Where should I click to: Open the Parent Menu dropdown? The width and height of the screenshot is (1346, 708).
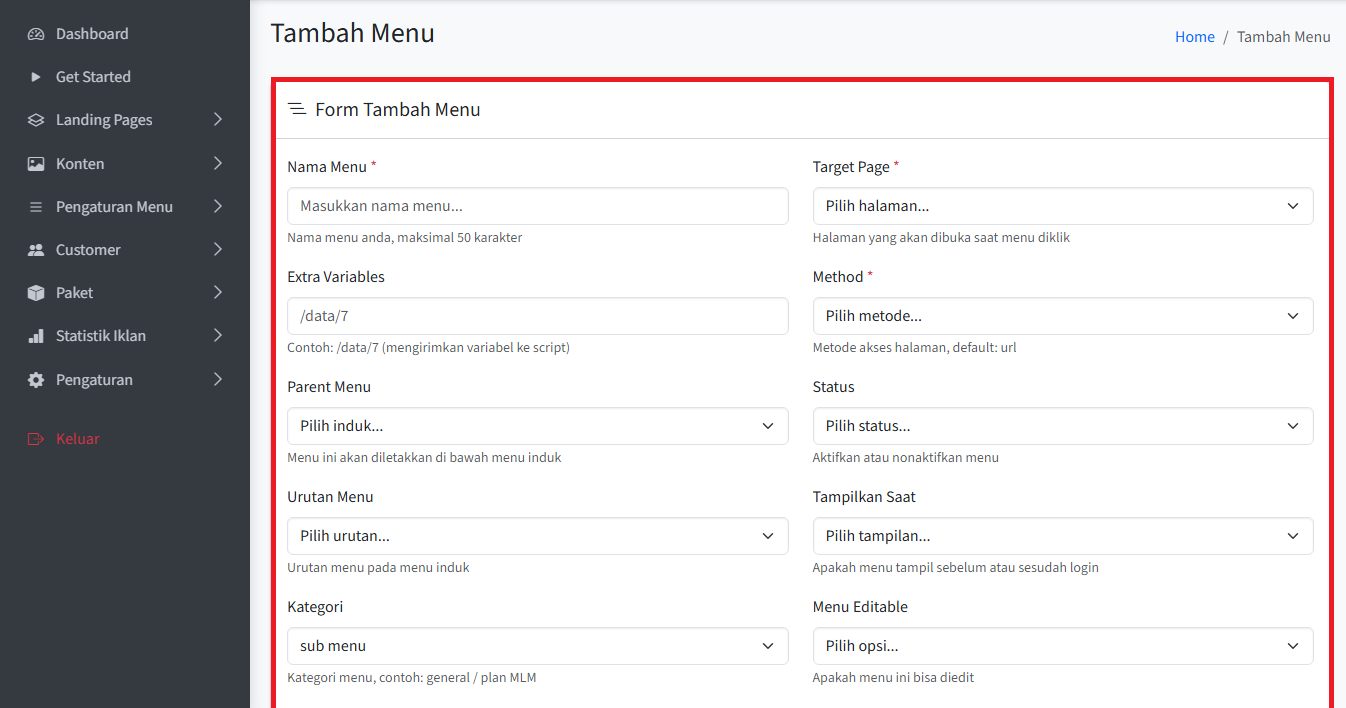click(537, 426)
